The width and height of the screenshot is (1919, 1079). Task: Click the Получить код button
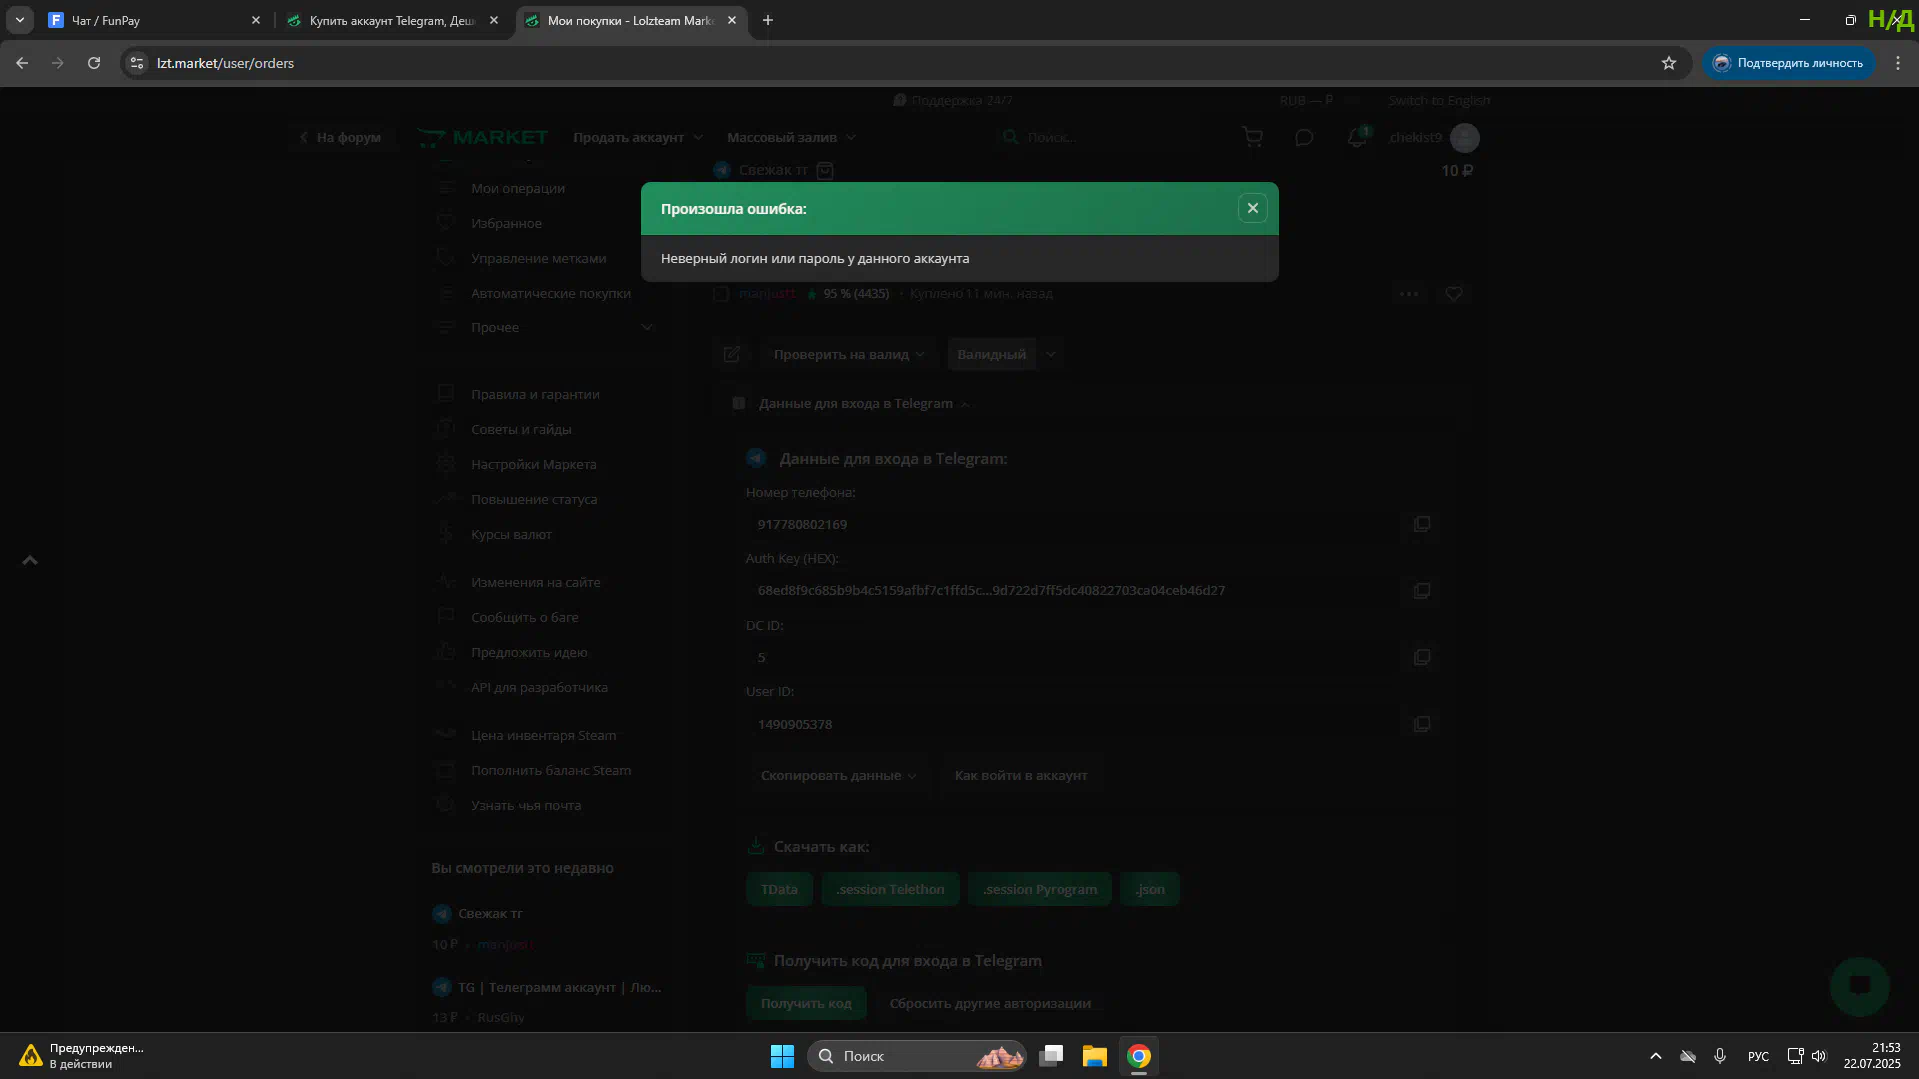806,1003
